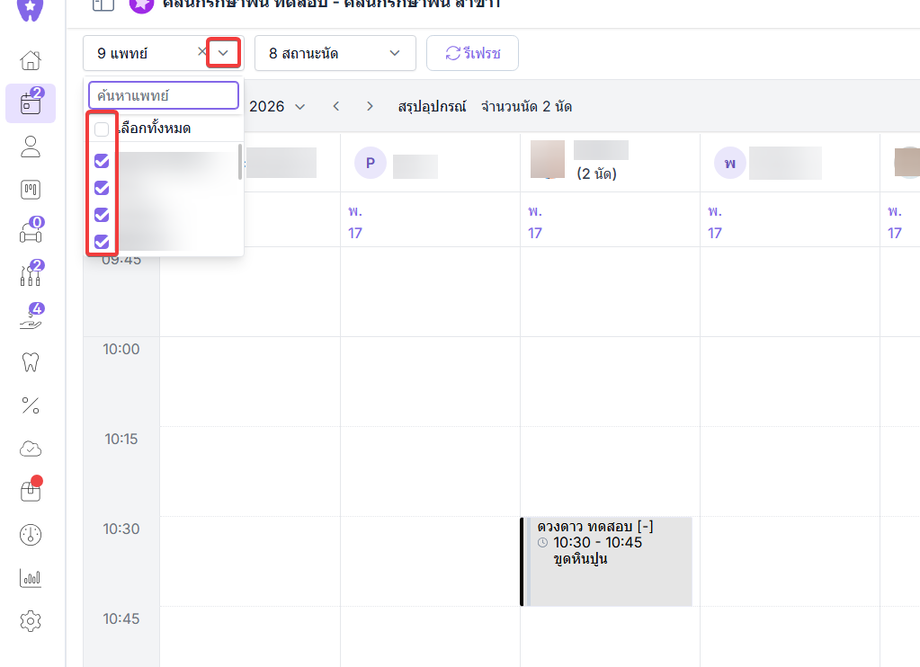920x667 pixels.
Task: Open the cloud check sidebar icon
Action: [x=31, y=449]
